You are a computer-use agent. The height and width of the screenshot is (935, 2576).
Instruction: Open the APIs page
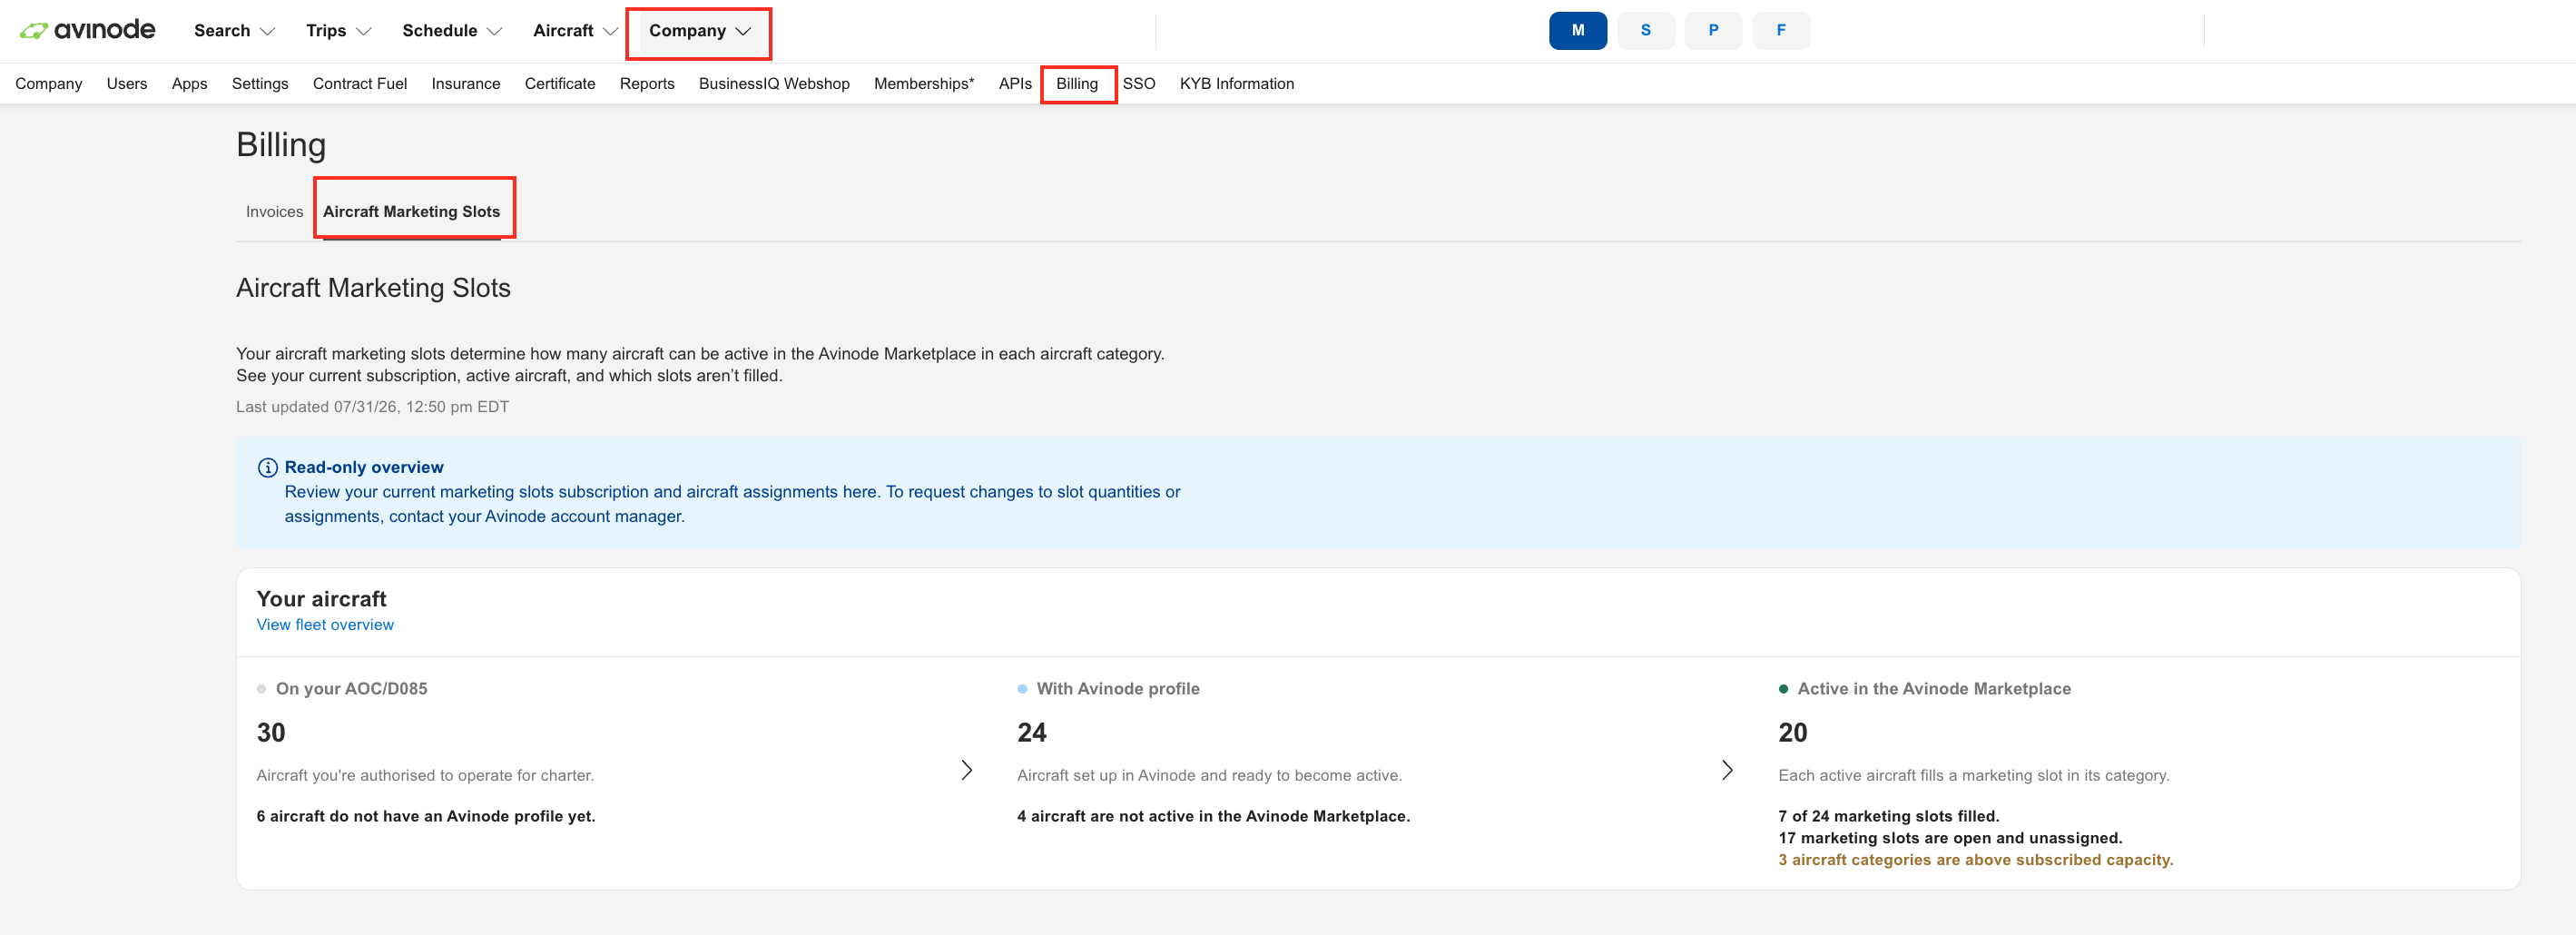tap(1015, 84)
